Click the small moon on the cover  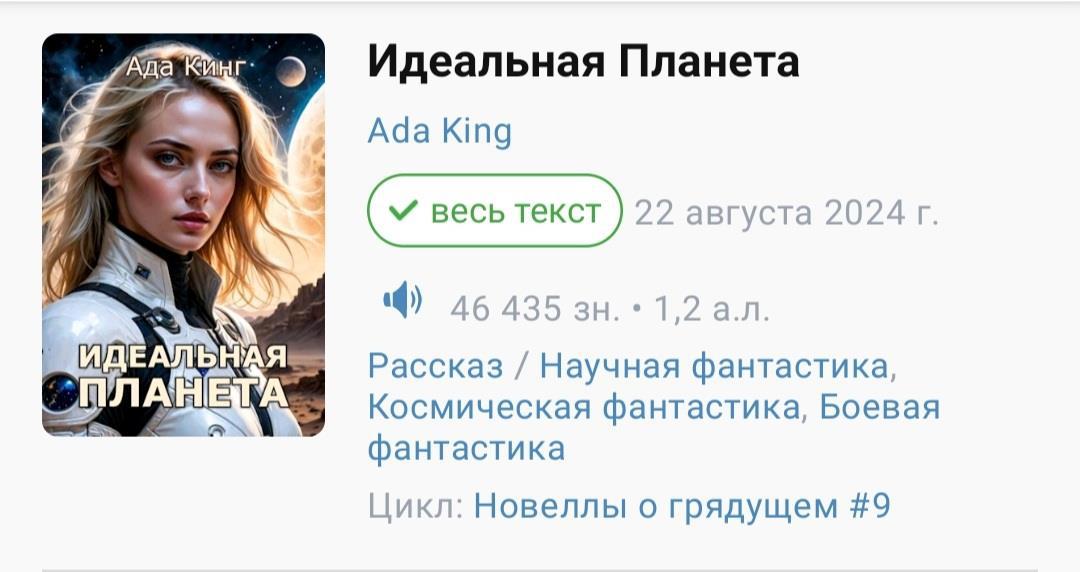[x=290, y=71]
